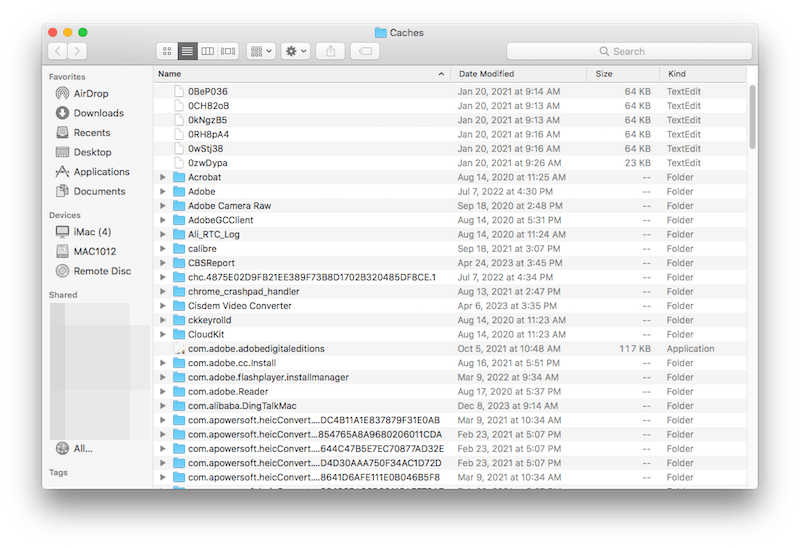This screenshot has height=549, width=800.
Task: Switch to icon view
Action: 167,51
